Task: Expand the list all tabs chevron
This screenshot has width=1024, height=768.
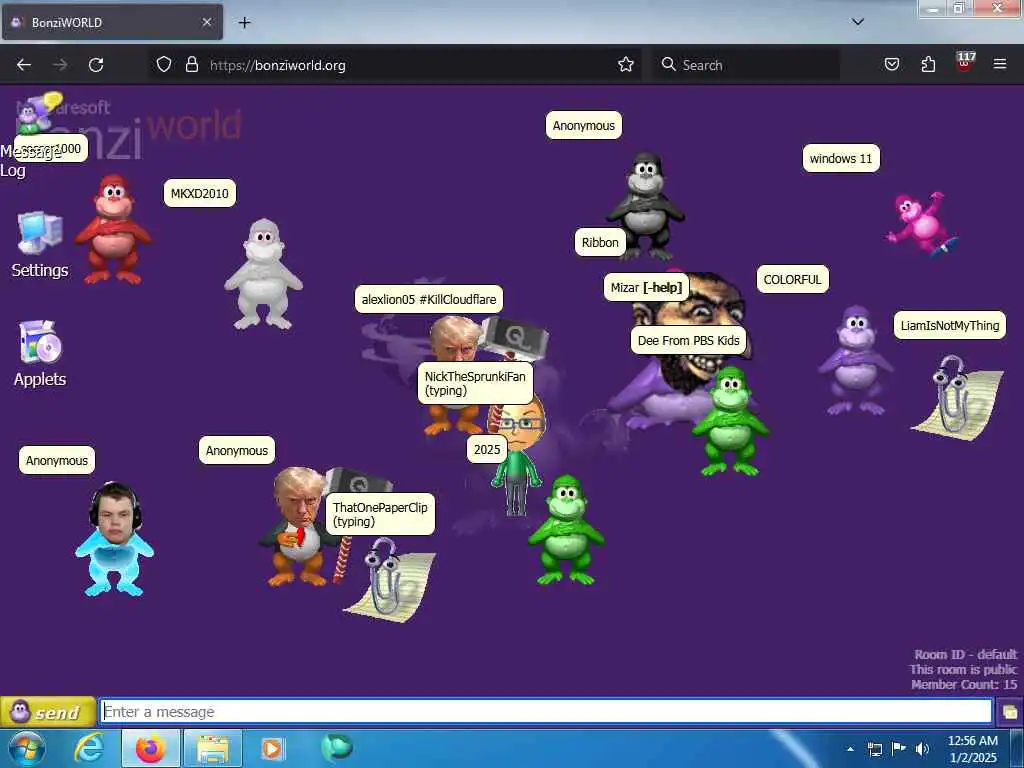Action: (858, 22)
